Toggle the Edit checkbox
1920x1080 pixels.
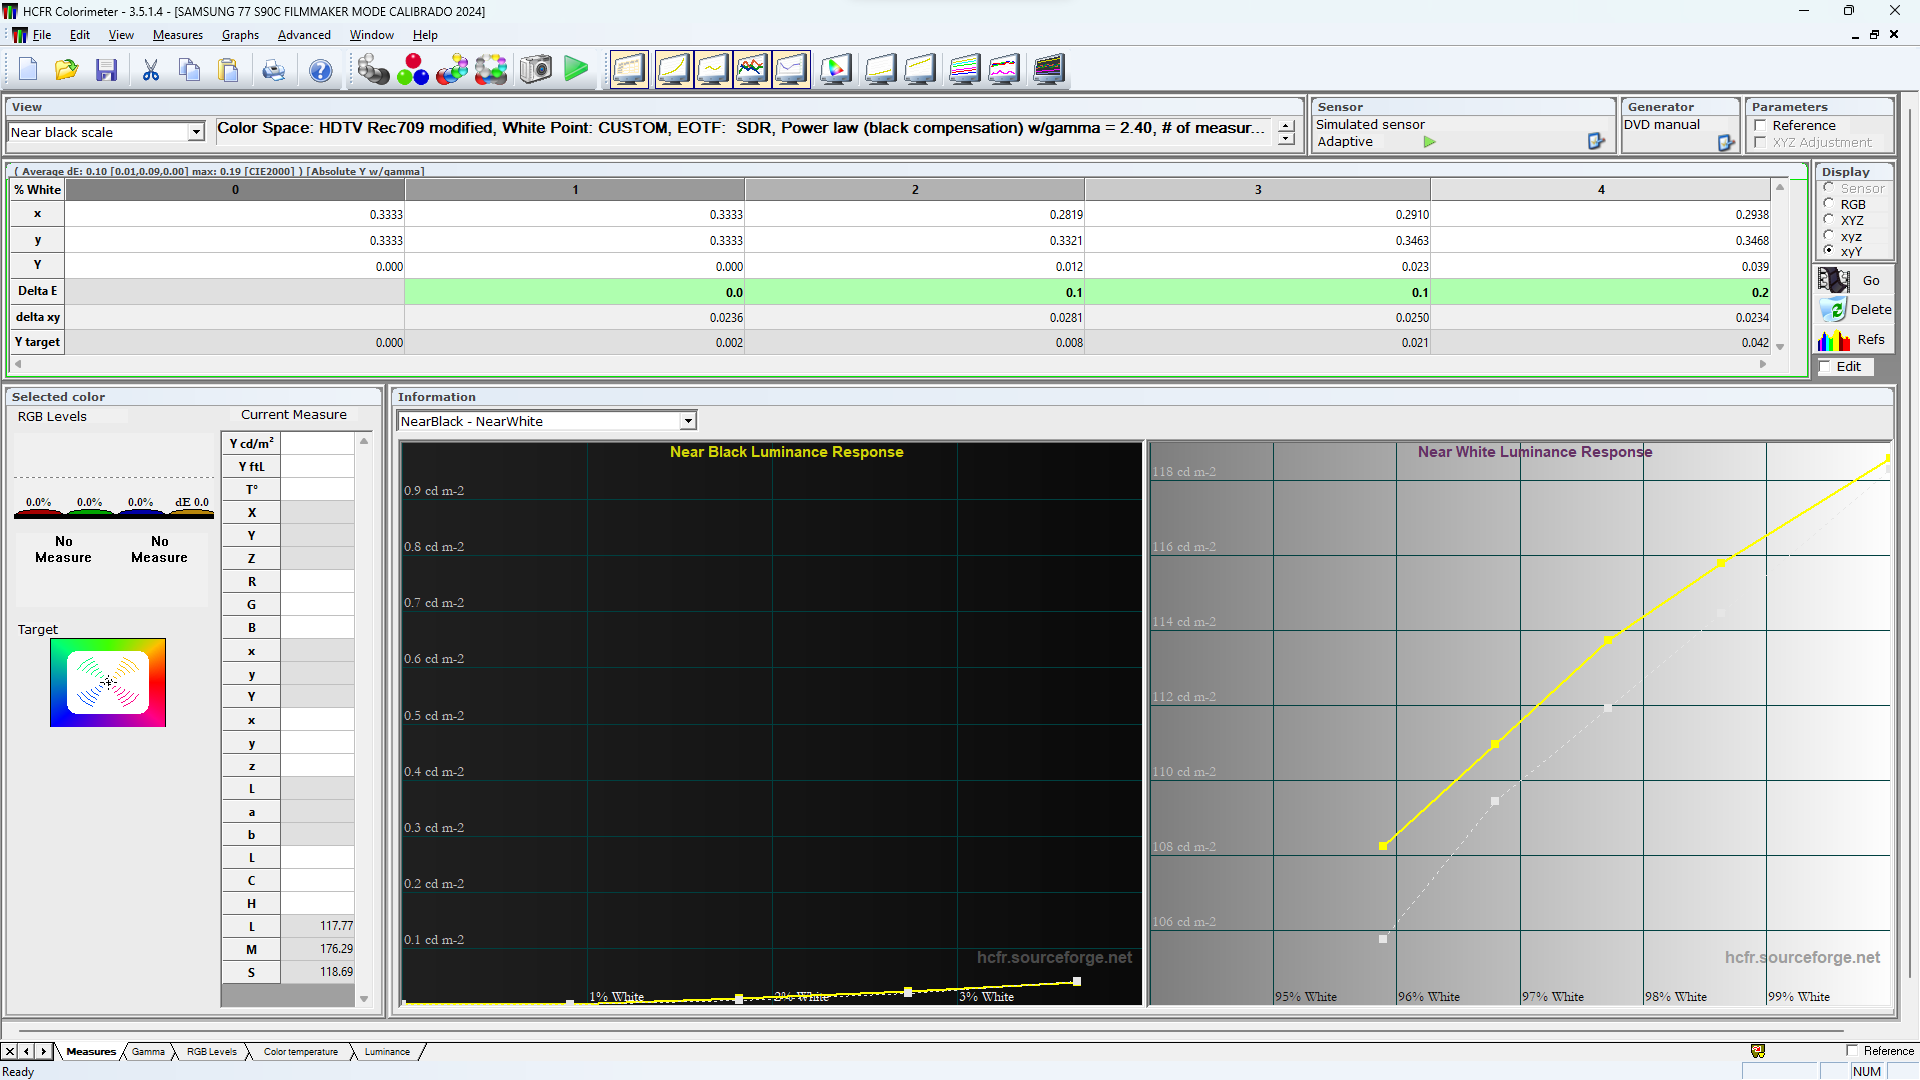pyautogui.click(x=1825, y=367)
